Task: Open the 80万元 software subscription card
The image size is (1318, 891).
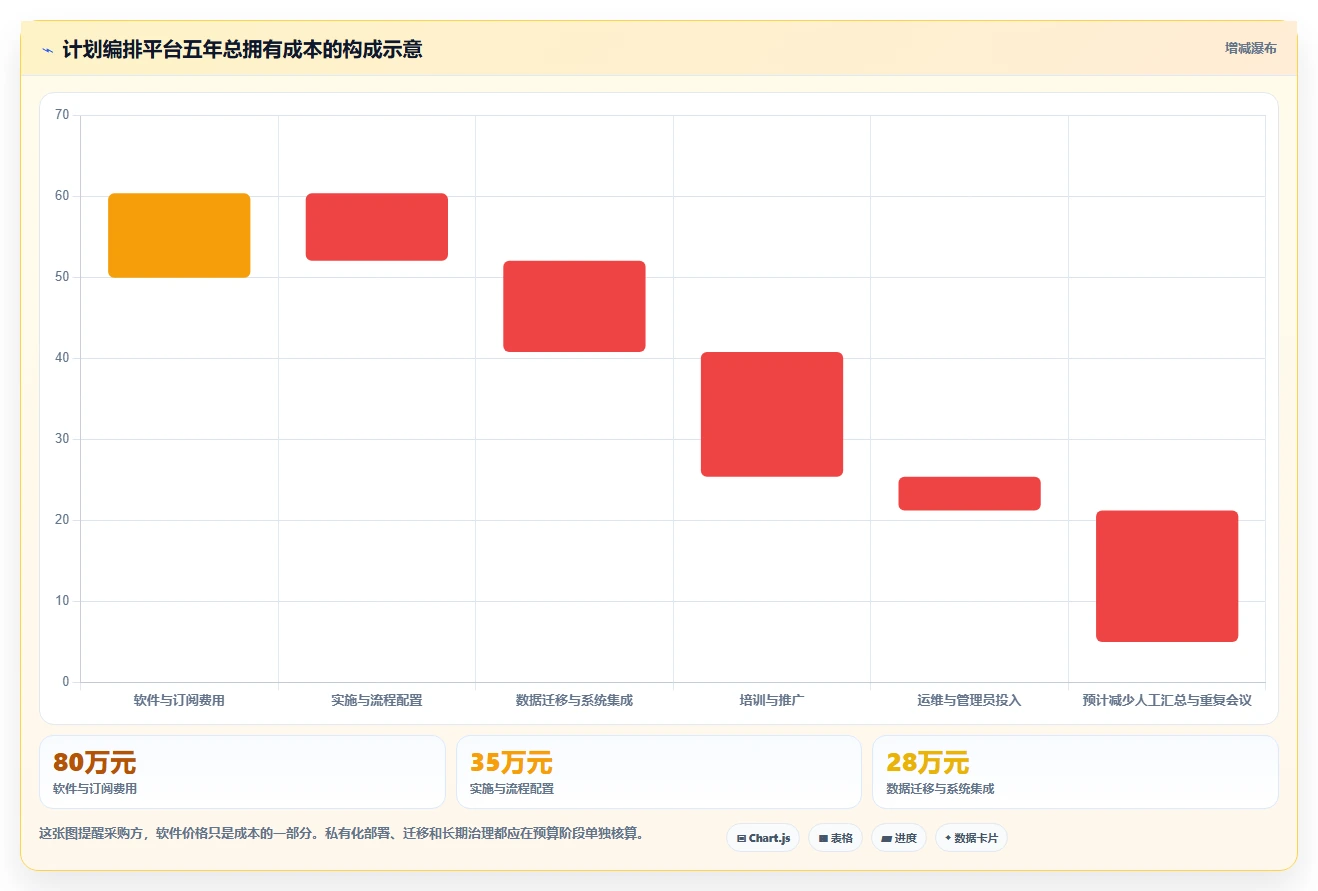Action: (x=242, y=772)
